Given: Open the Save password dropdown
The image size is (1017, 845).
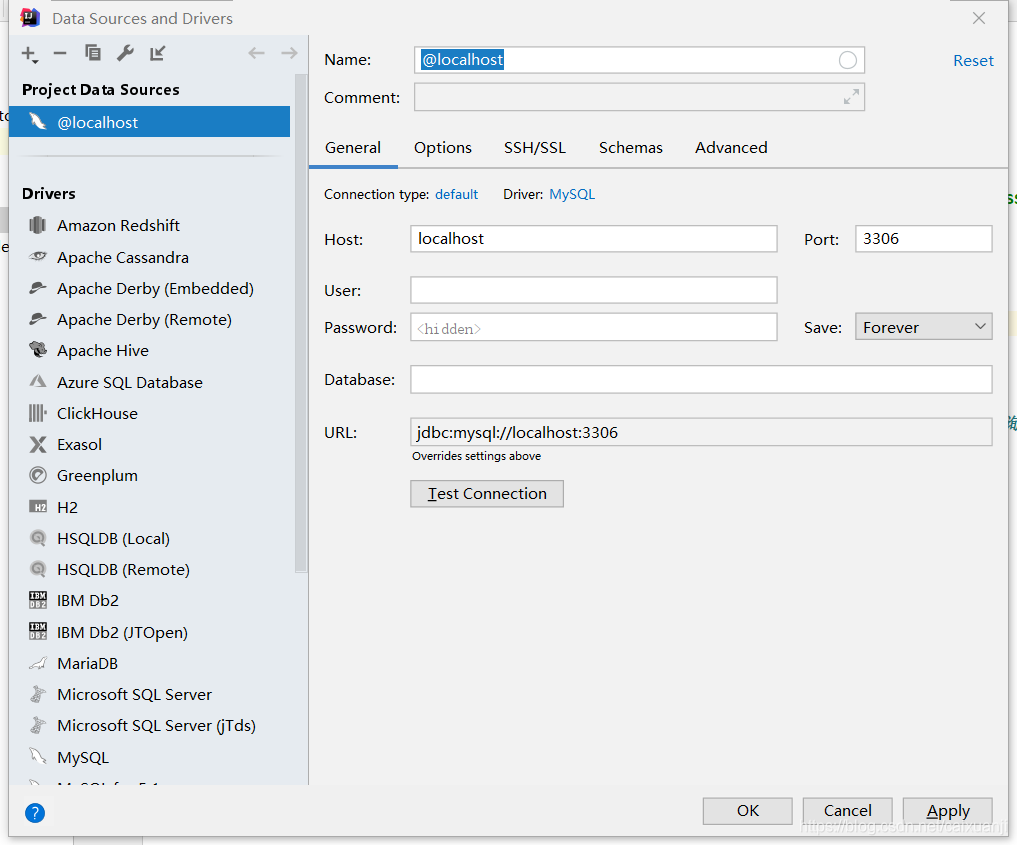Looking at the screenshot, I should tap(924, 327).
